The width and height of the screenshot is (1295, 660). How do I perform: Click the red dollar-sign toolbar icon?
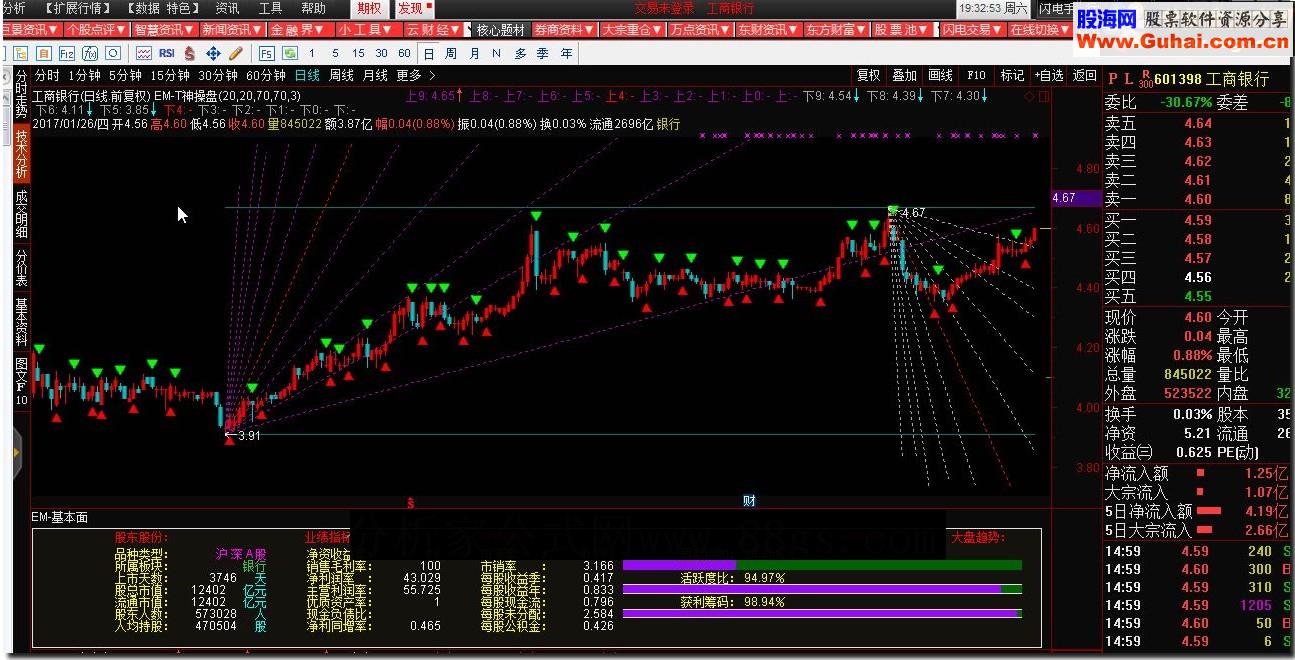[x=189, y=53]
